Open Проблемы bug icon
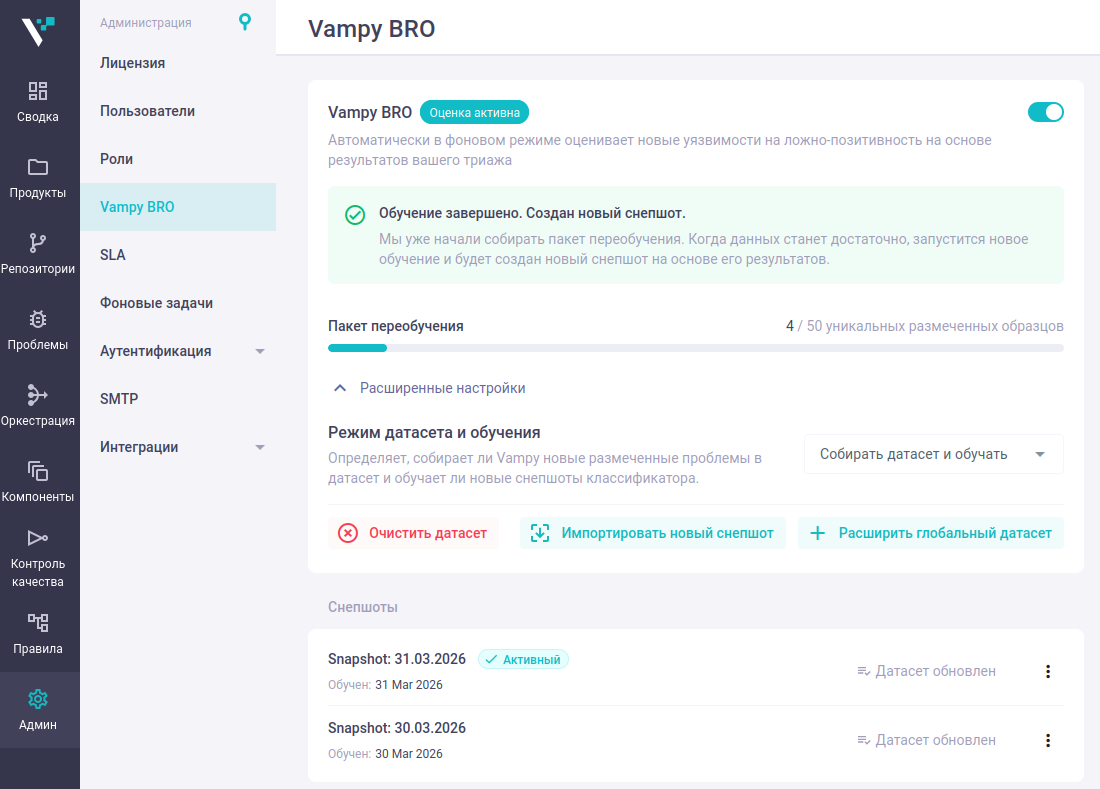The image size is (1100, 789). [38, 320]
